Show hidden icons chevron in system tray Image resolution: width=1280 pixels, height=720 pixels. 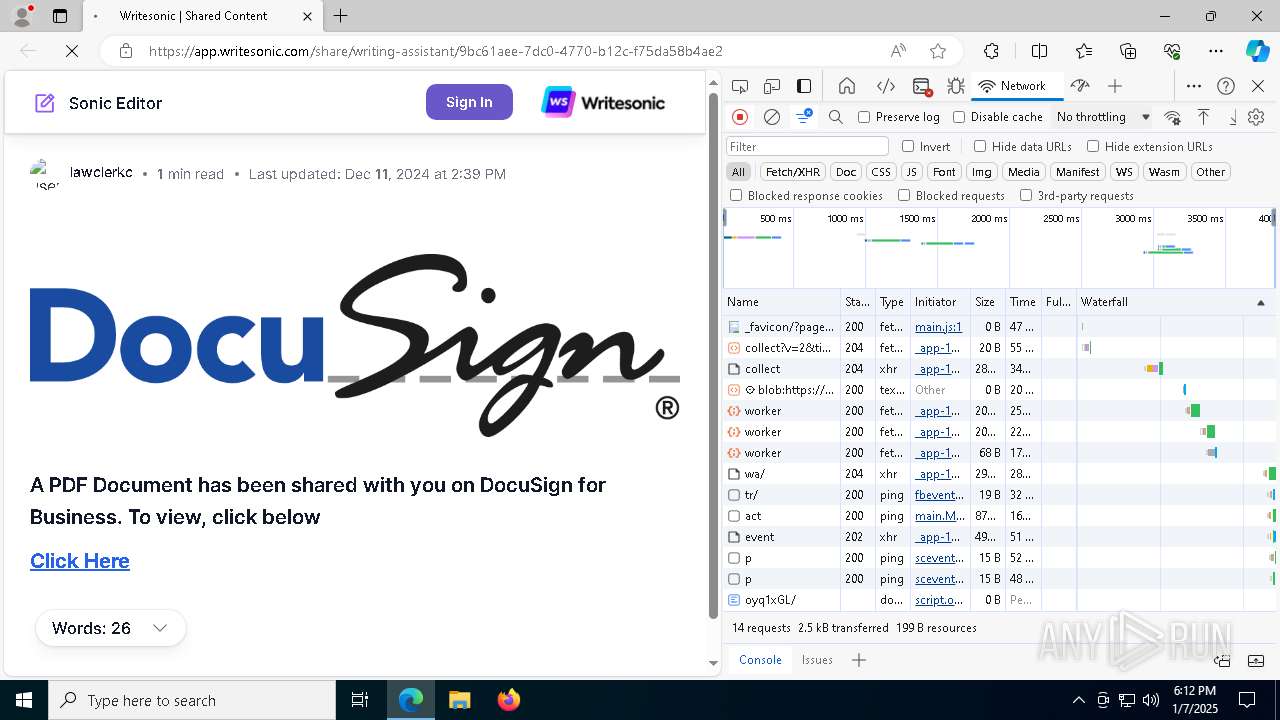click(x=1078, y=700)
